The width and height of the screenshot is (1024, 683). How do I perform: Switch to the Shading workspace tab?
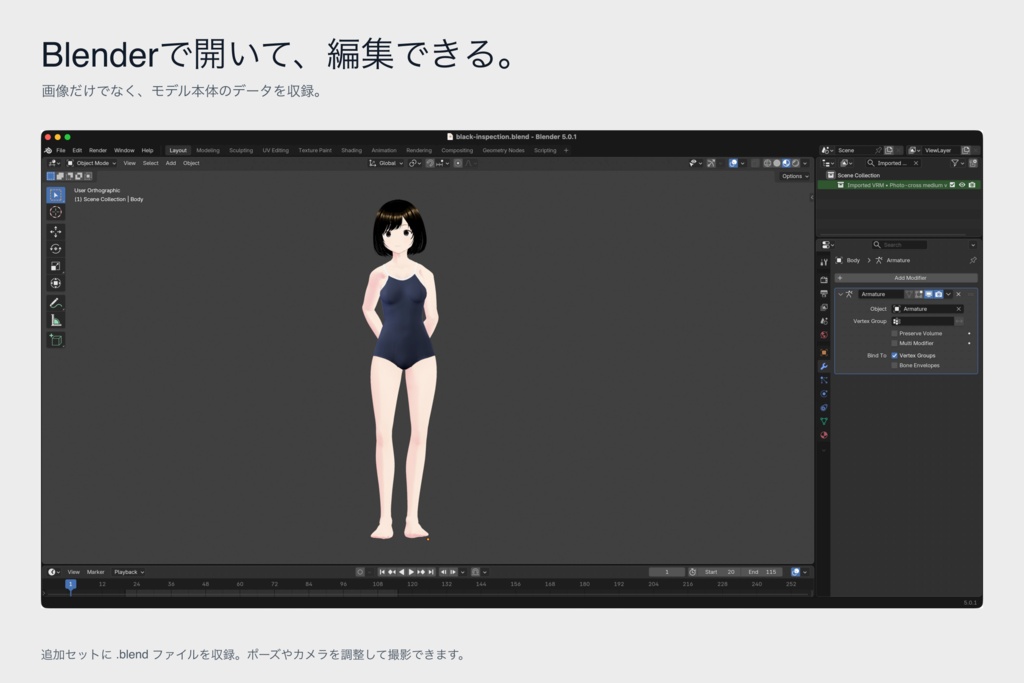[x=351, y=150]
